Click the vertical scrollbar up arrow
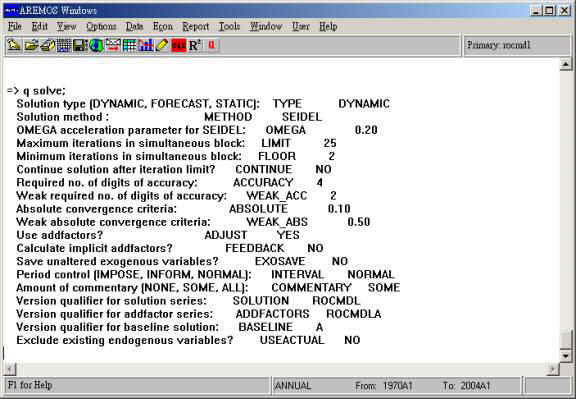This screenshot has width=576, height=399. click(566, 64)
